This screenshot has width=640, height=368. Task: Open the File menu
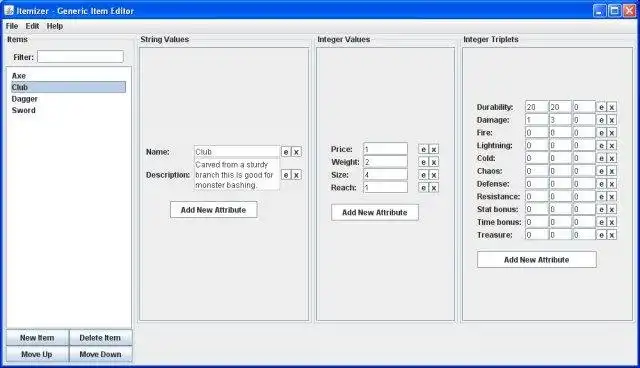tap(12, 26)
